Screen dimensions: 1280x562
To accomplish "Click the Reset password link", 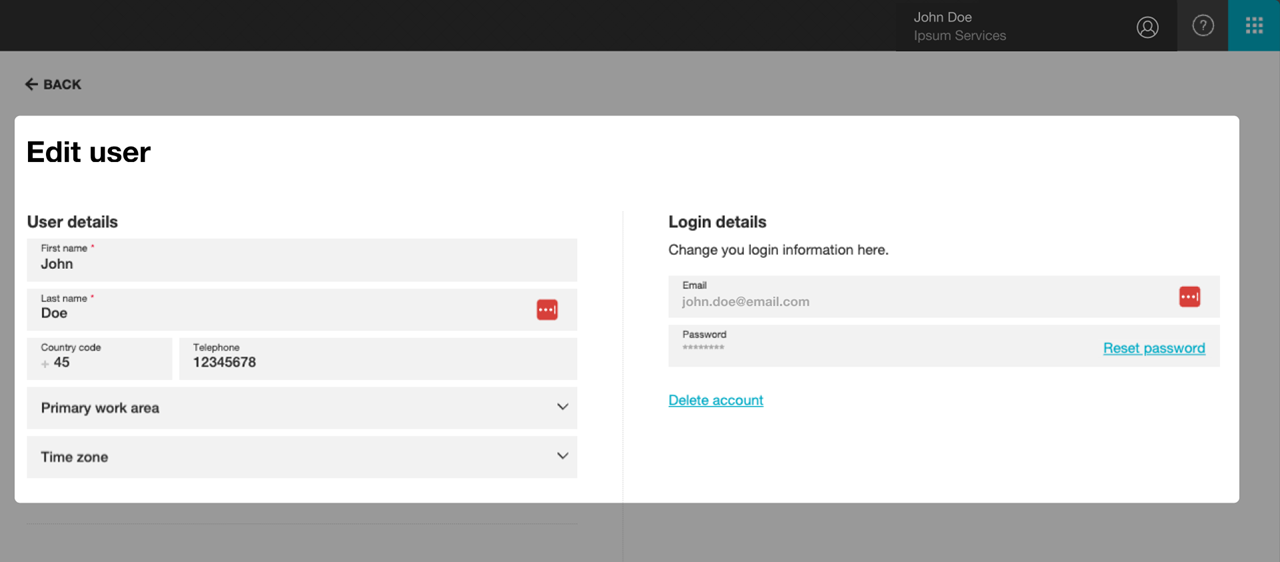I will coord(1154,348).
